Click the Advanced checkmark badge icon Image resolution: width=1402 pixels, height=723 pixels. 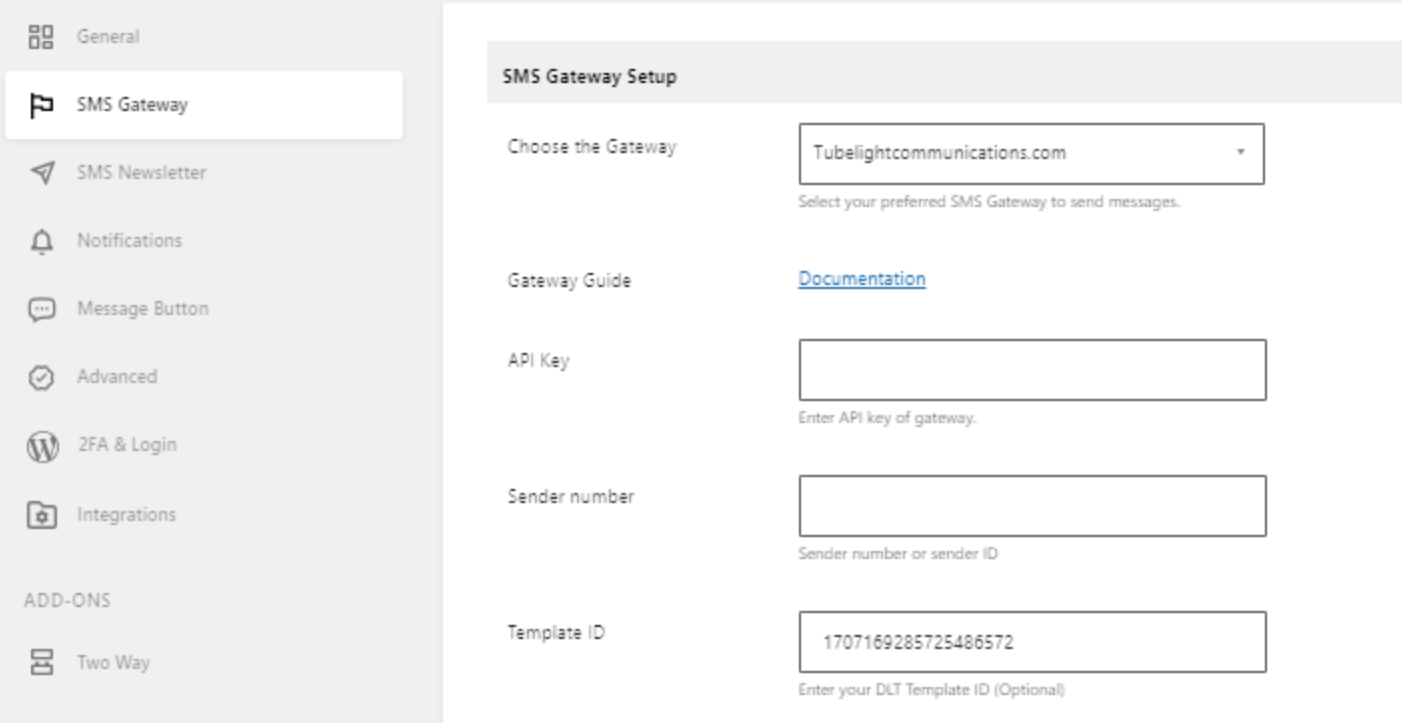[41, 377]
